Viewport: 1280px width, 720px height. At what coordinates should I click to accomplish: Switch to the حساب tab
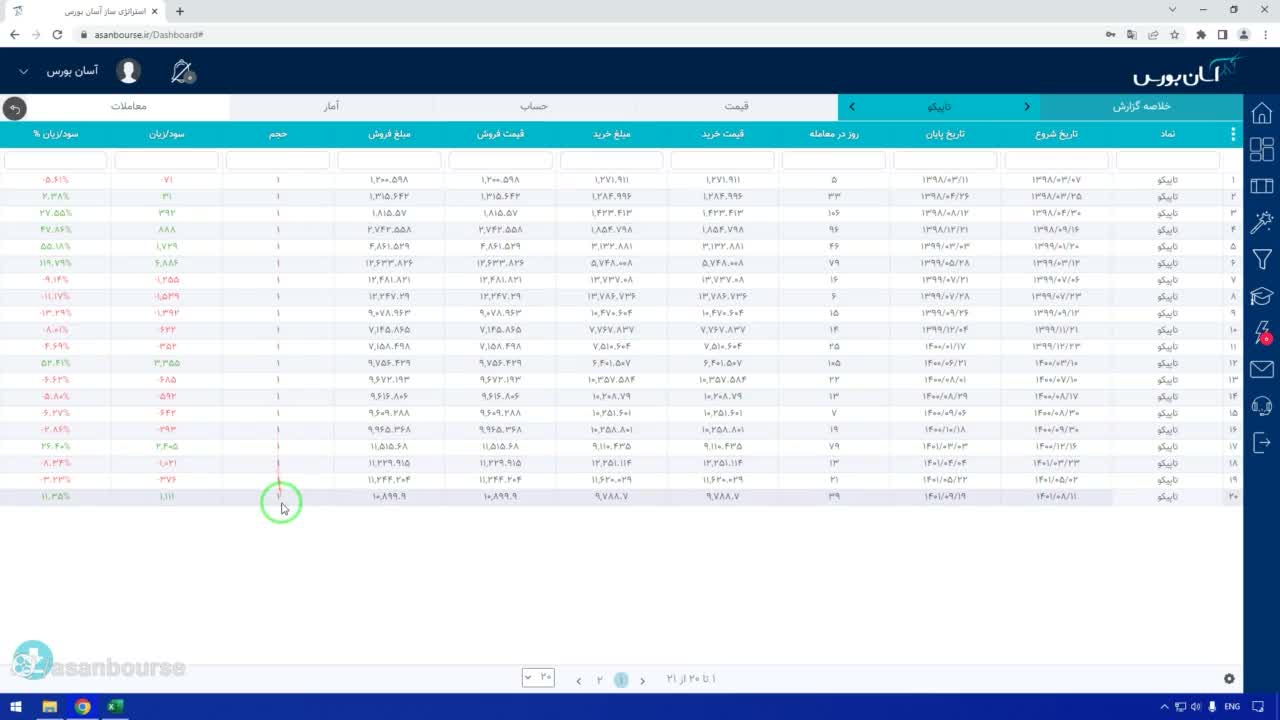(534, 106)
